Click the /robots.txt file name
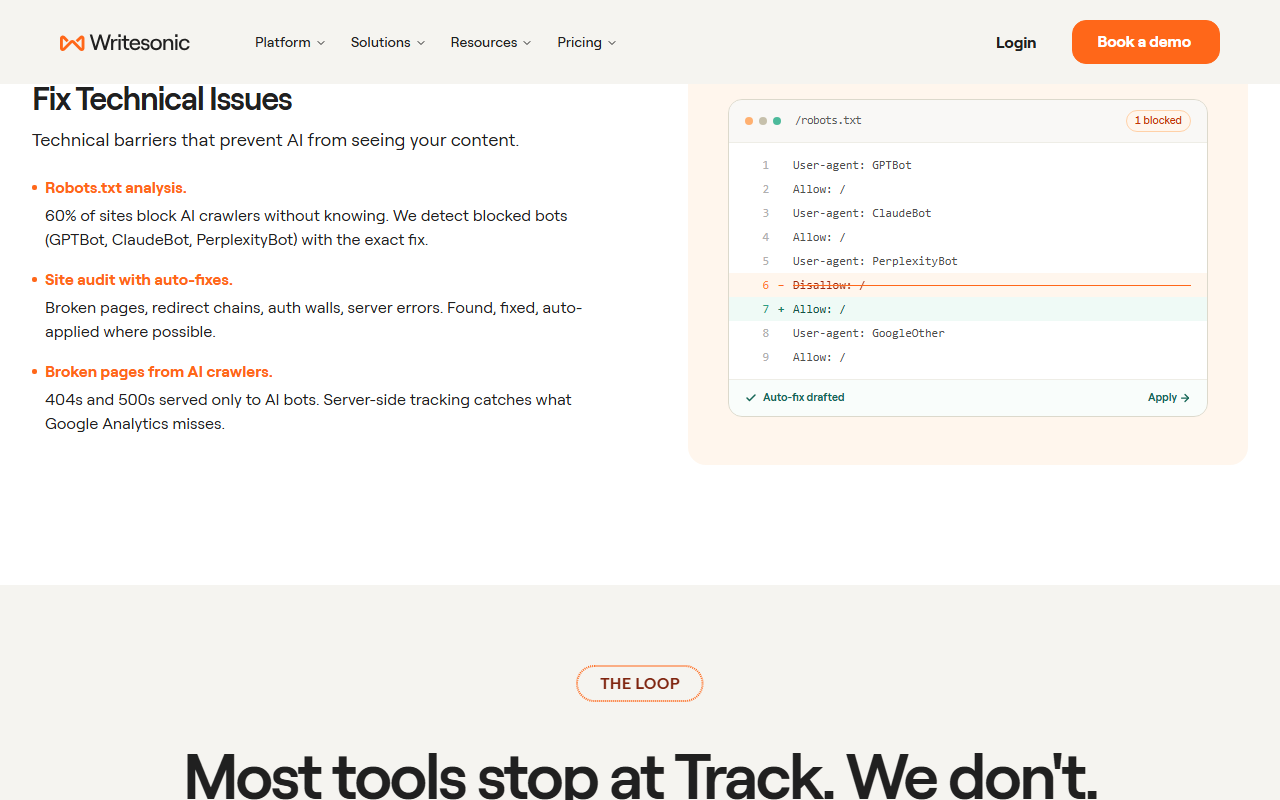This screenshot has height=800, width=1280. pos(828,120)
